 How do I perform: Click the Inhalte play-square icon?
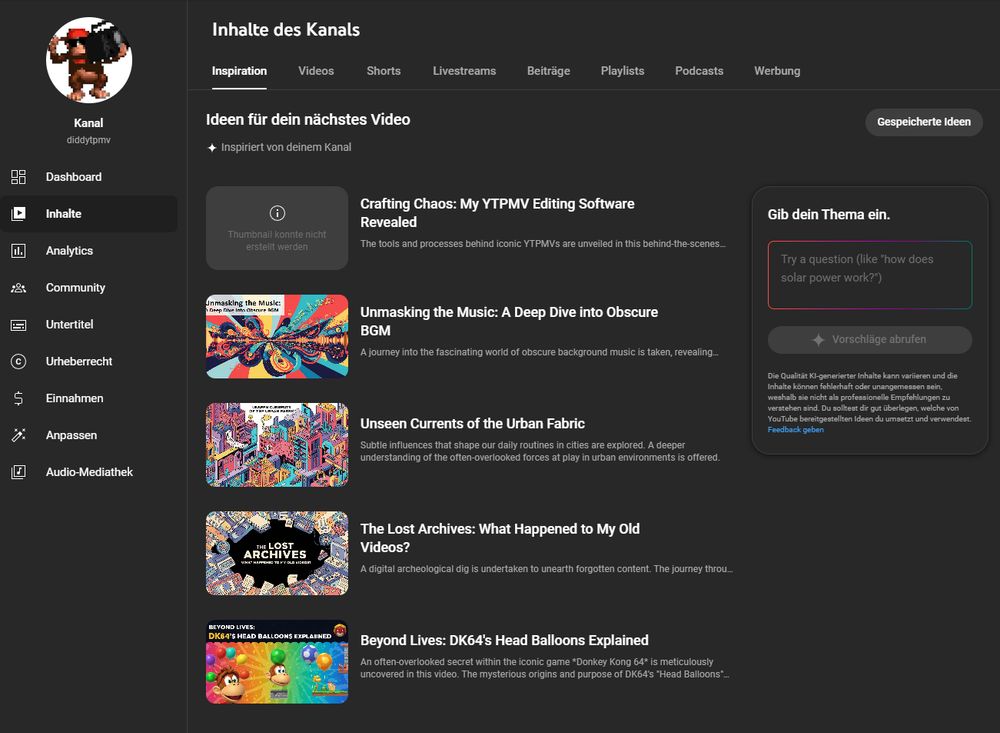(x=18, y=214)
